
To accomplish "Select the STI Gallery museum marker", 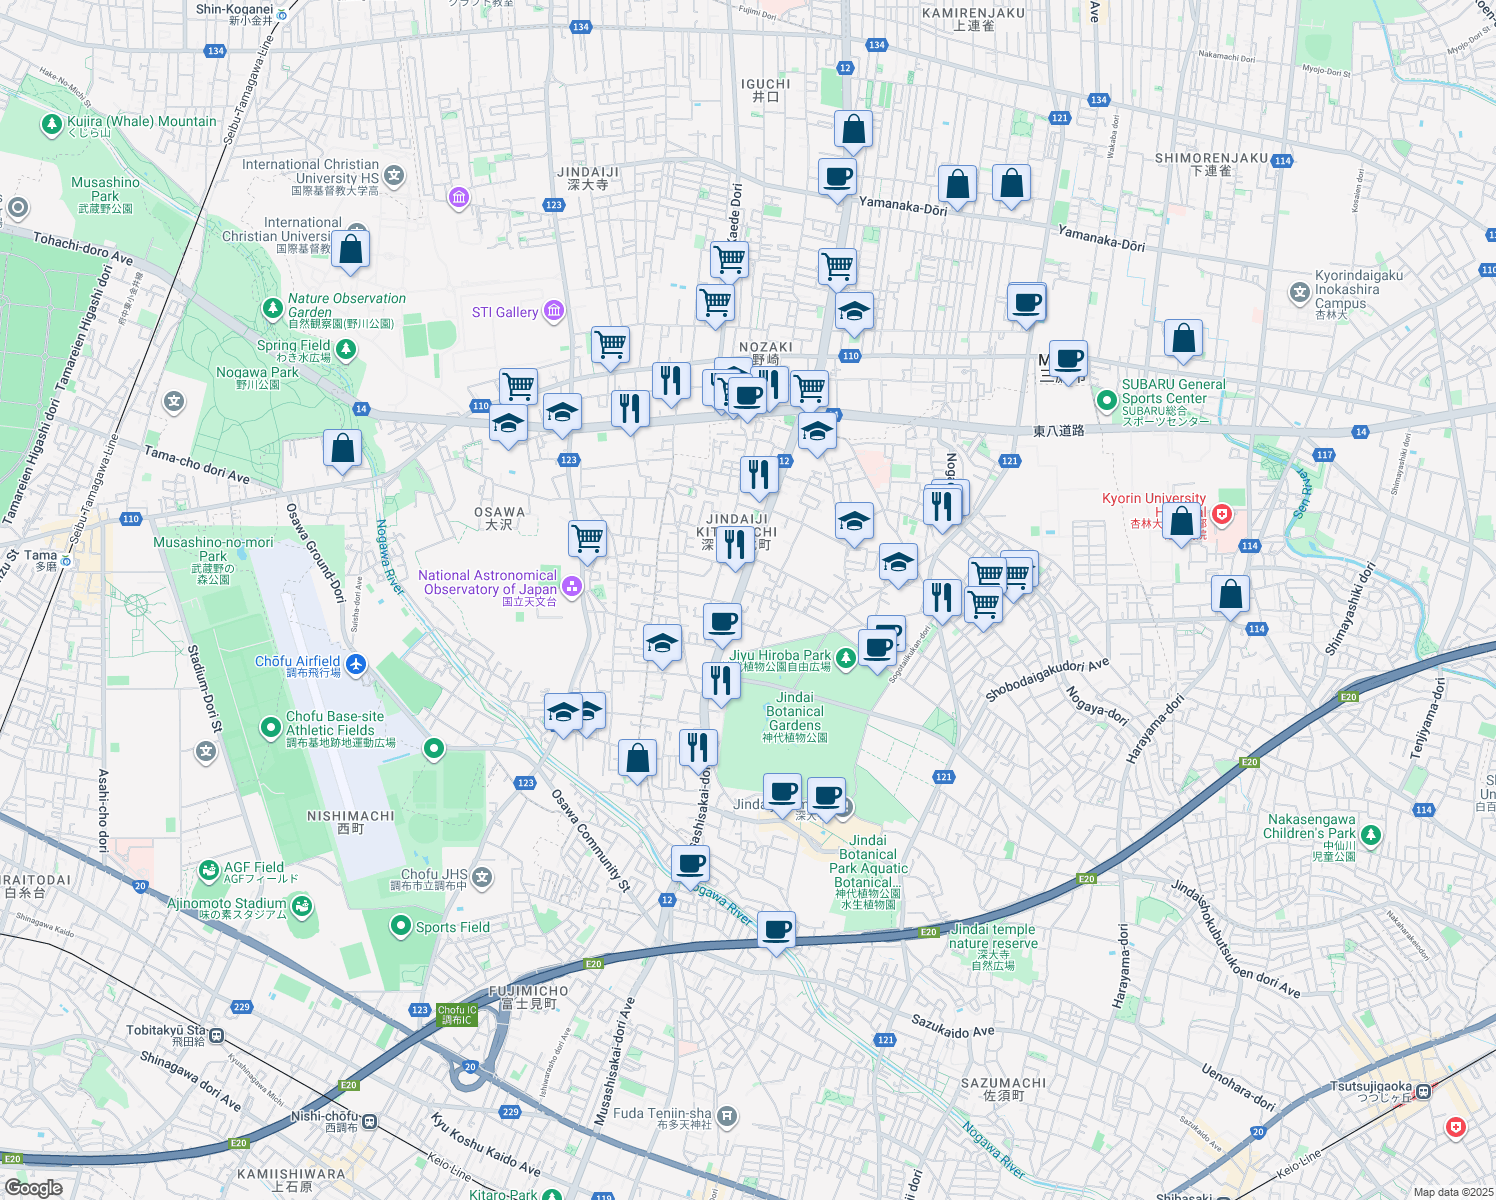I will (x=554, y=311).
